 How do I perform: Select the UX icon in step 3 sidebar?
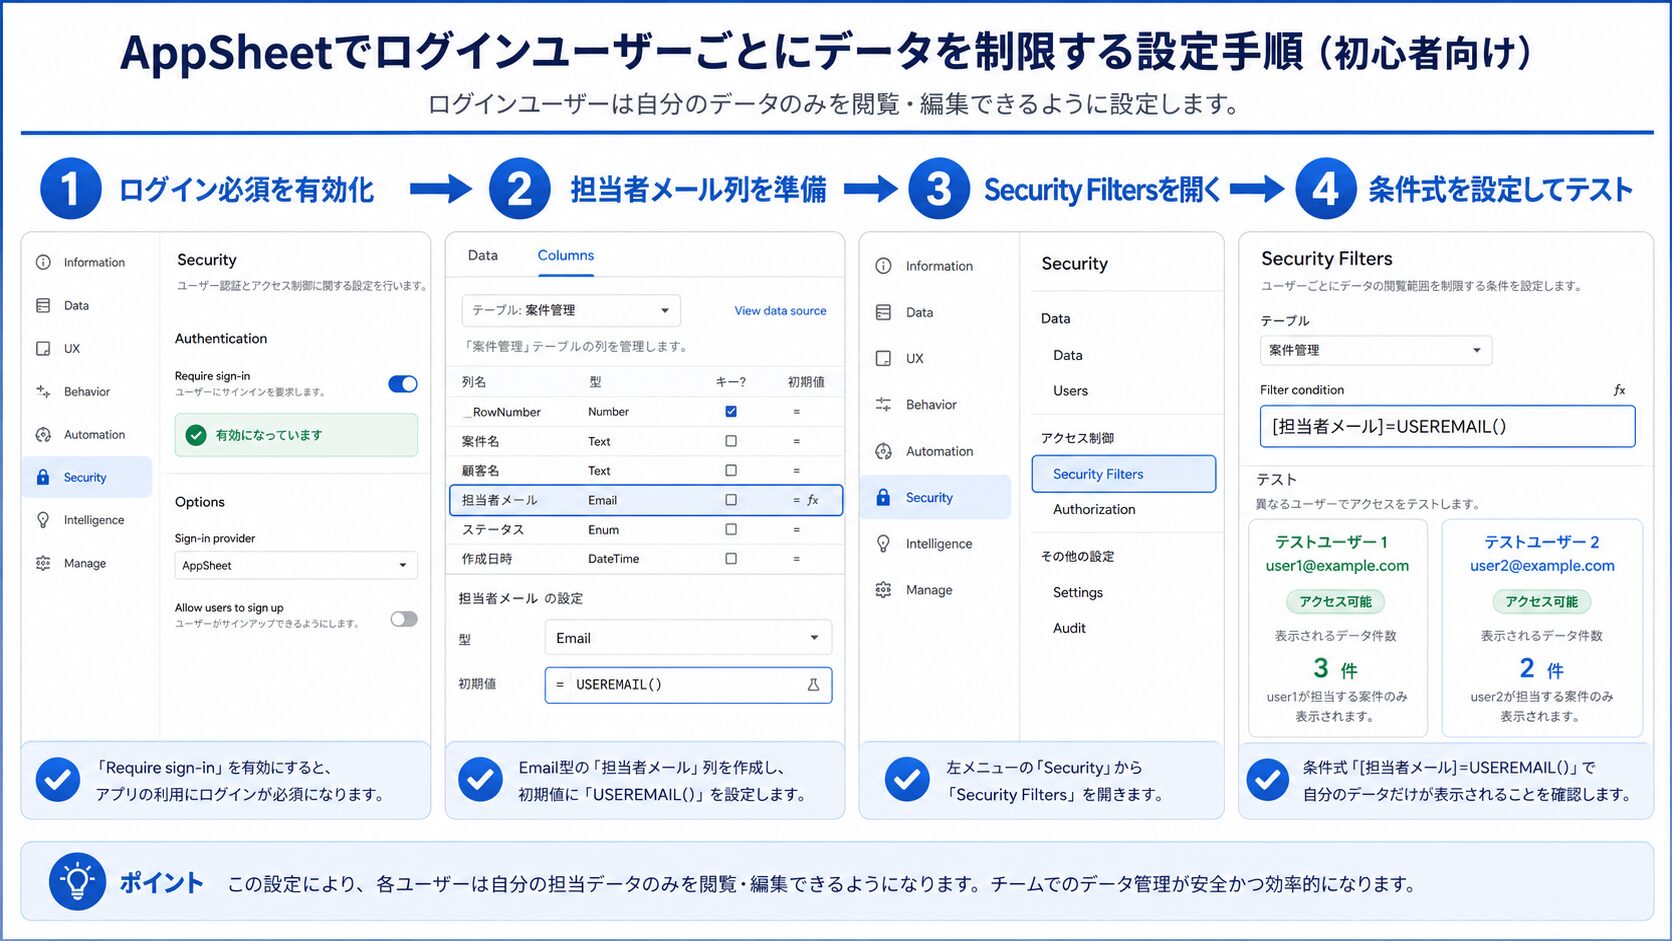click(x=883, y=358)
